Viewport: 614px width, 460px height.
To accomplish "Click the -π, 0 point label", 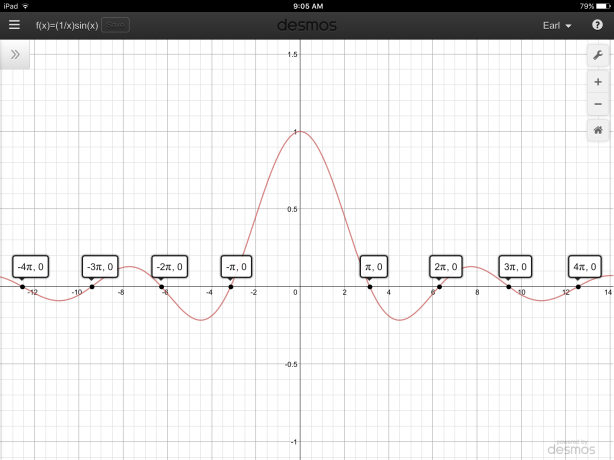I will point(236,267).
